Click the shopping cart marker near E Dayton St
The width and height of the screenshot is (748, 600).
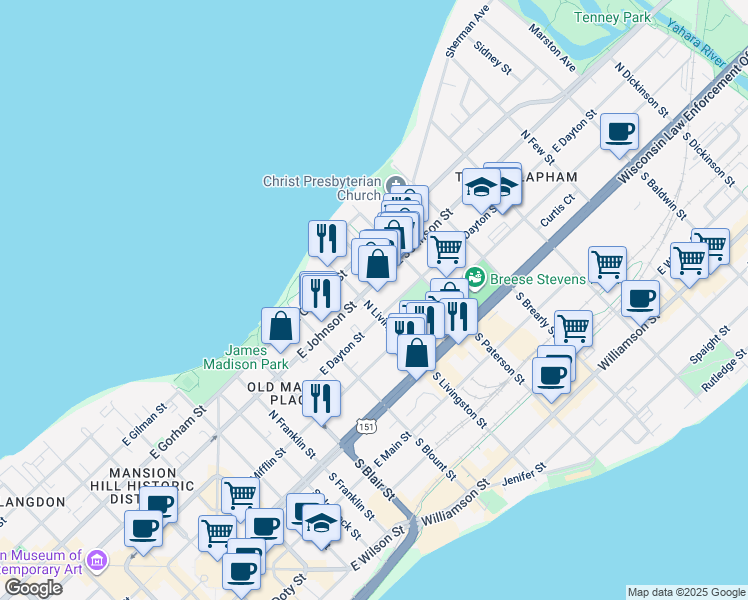[446, 248]
